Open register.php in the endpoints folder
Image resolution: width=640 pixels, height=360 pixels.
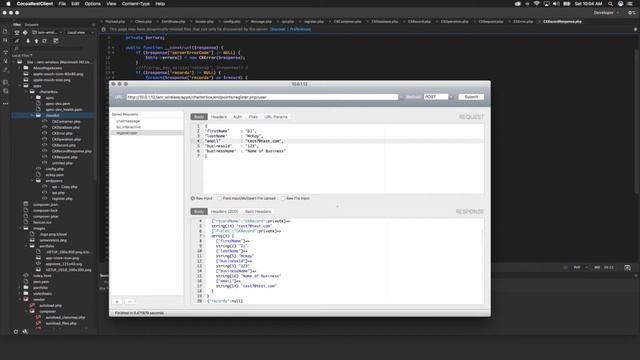tap(62, 198)
